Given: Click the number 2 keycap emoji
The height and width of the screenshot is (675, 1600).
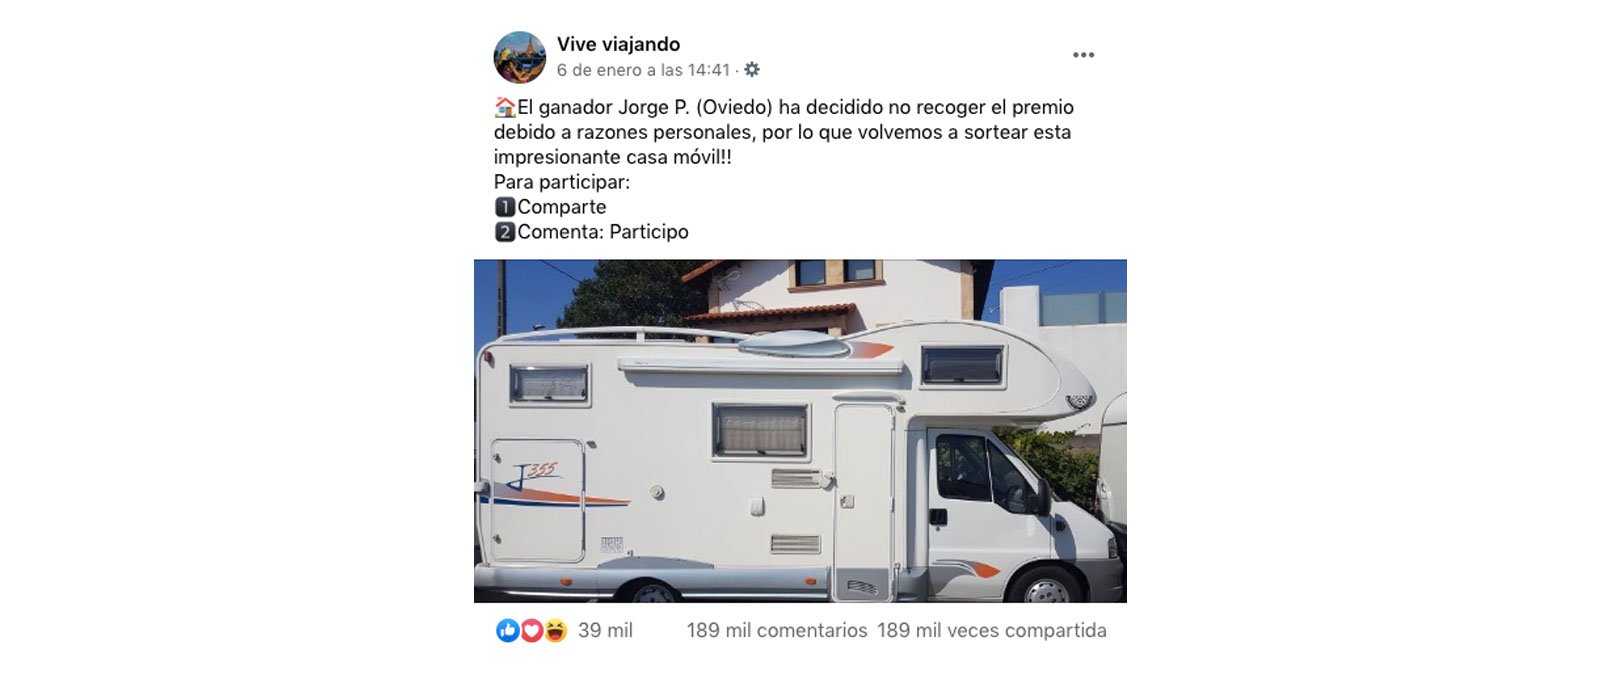Looking at the screenshot, I should tap(505, 232).
